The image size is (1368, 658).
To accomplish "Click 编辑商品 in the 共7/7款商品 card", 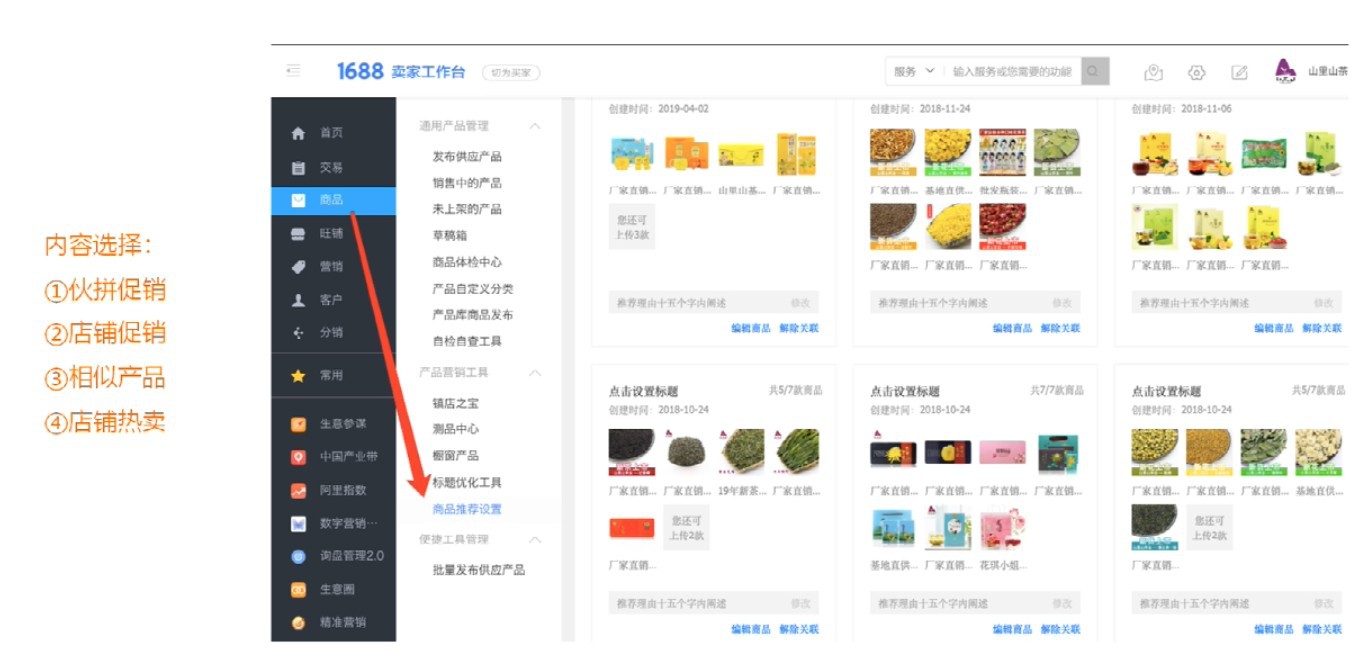I will point(1012,629).
